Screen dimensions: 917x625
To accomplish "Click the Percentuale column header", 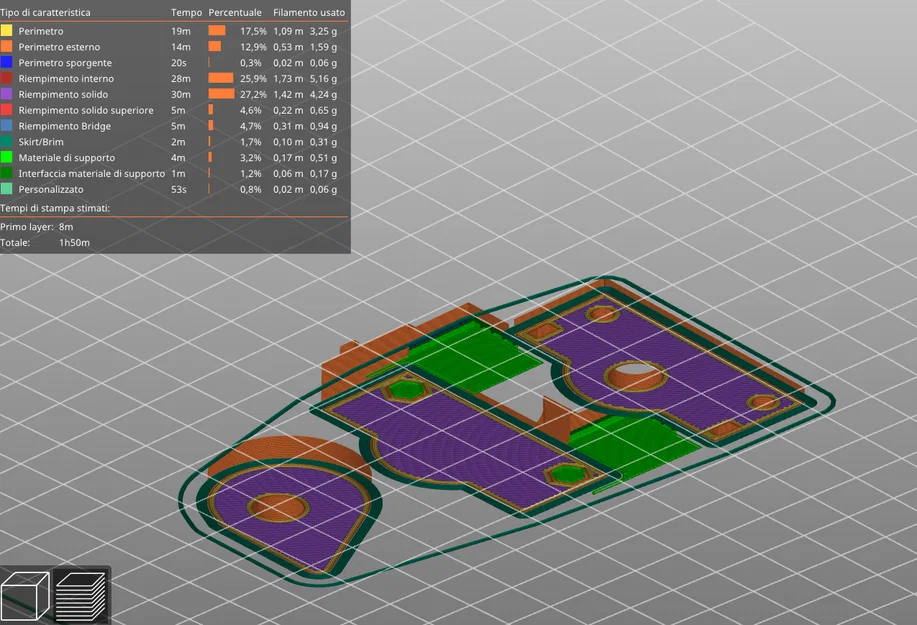I will [235, 12].
